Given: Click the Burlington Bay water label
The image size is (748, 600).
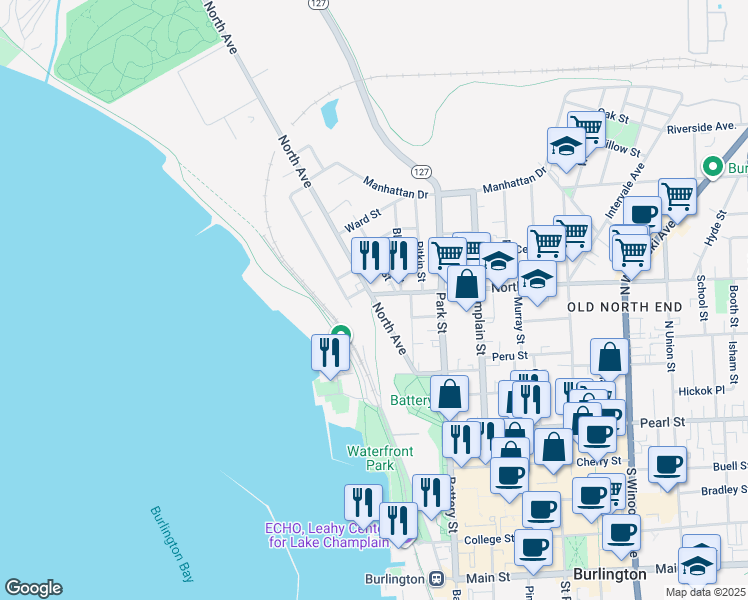Looking at the screenshot, I should (x=172, y=544).
